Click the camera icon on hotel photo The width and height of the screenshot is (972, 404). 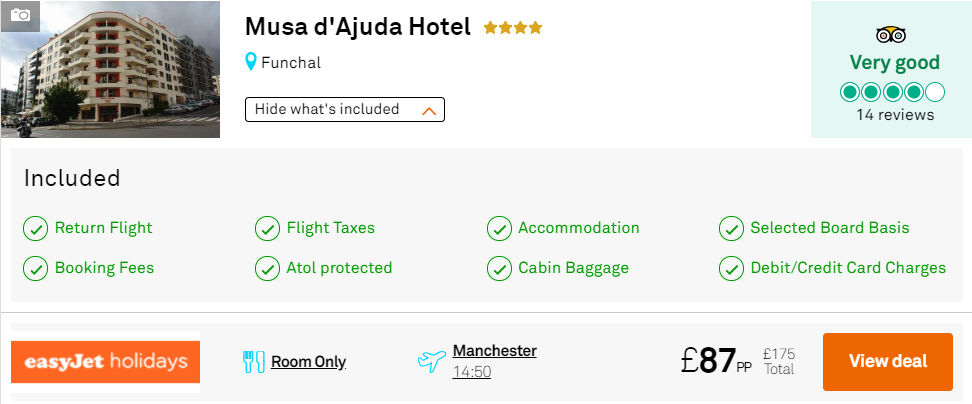click(x=20, y=15)
